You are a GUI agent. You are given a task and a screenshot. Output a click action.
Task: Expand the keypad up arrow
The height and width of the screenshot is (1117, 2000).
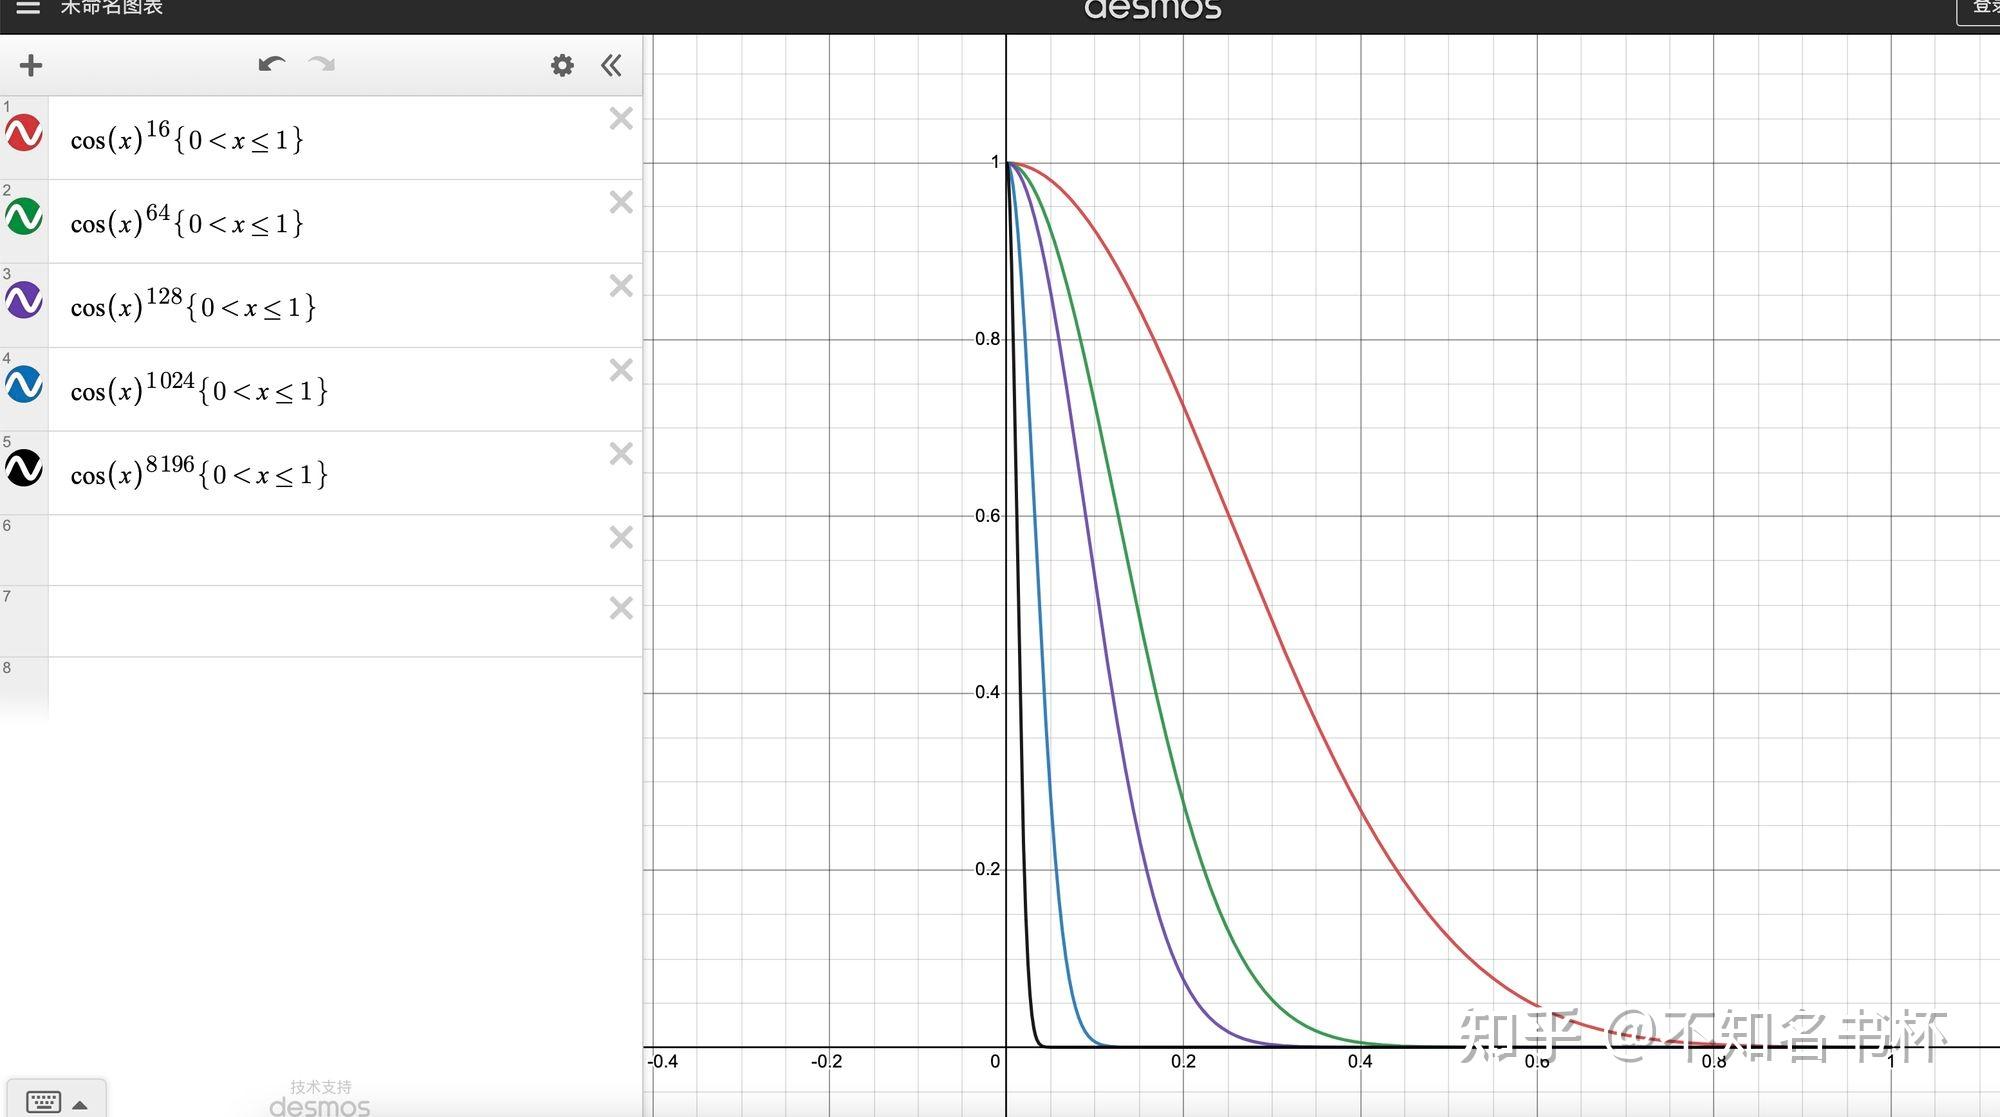pyautogui.click(x=80, y=1105)
